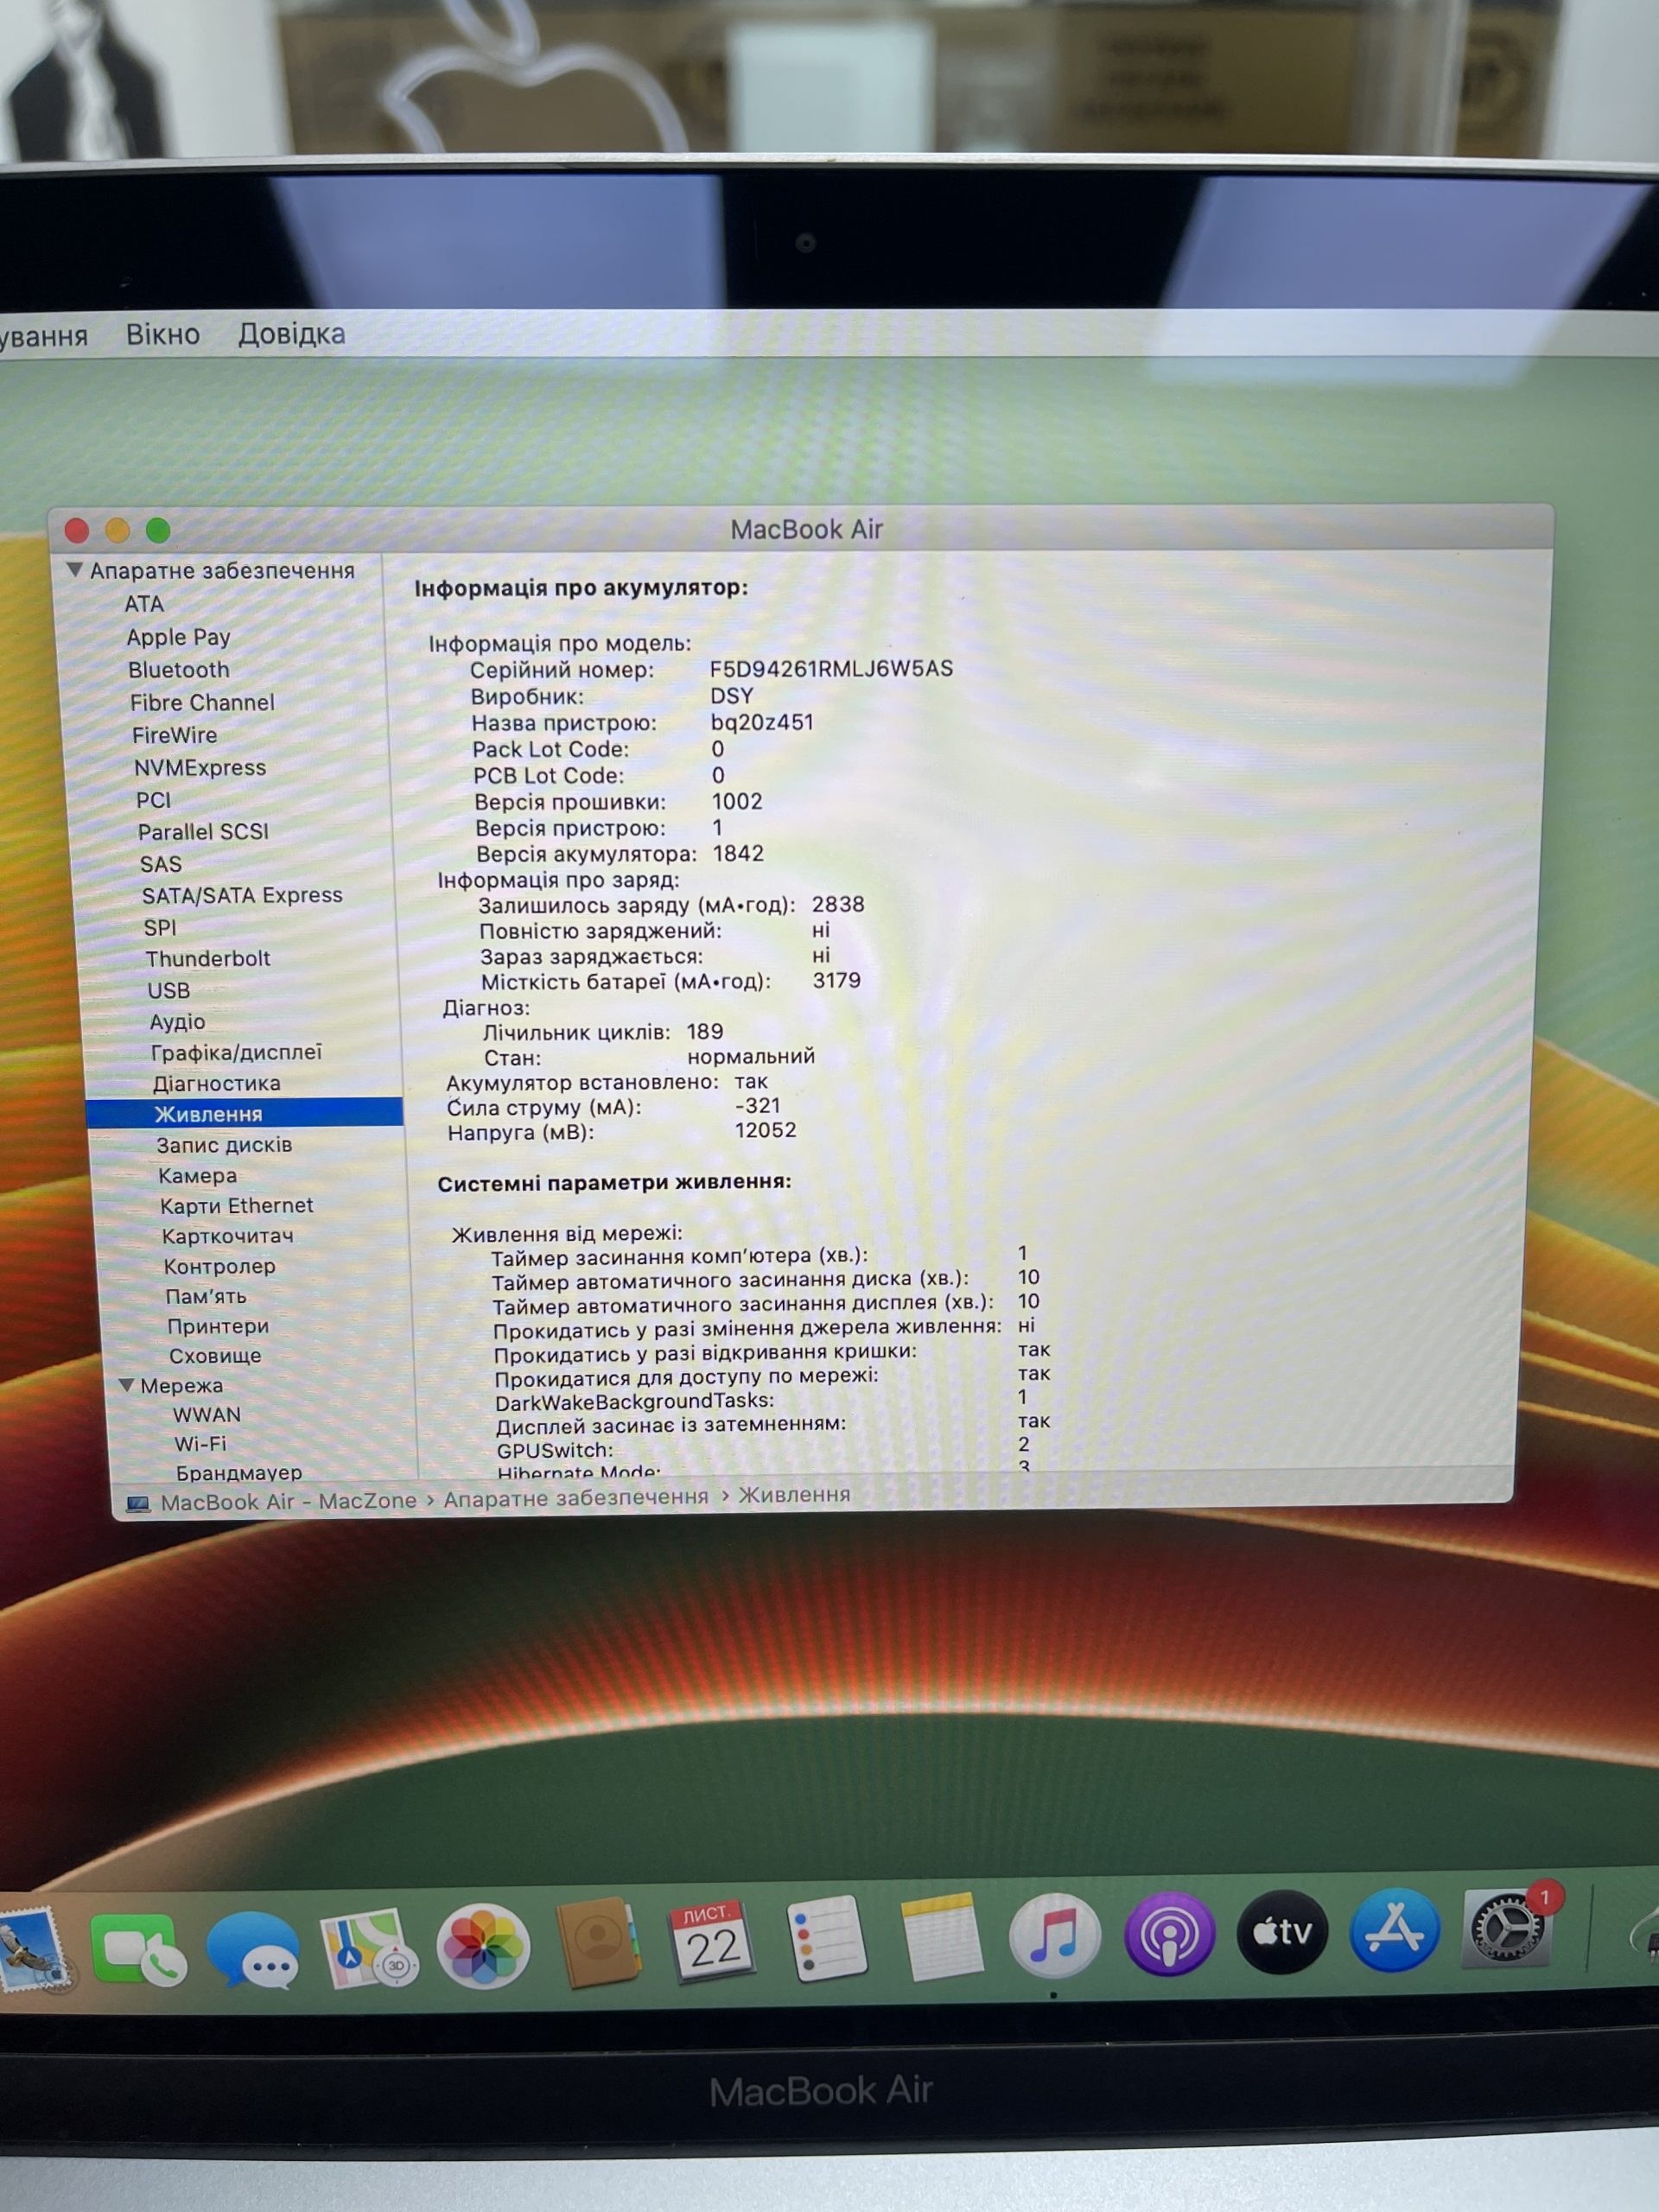Screen dimensions: 1659x2212
Task: Select Сховище in the sidebar
Action: point(215,1356)
